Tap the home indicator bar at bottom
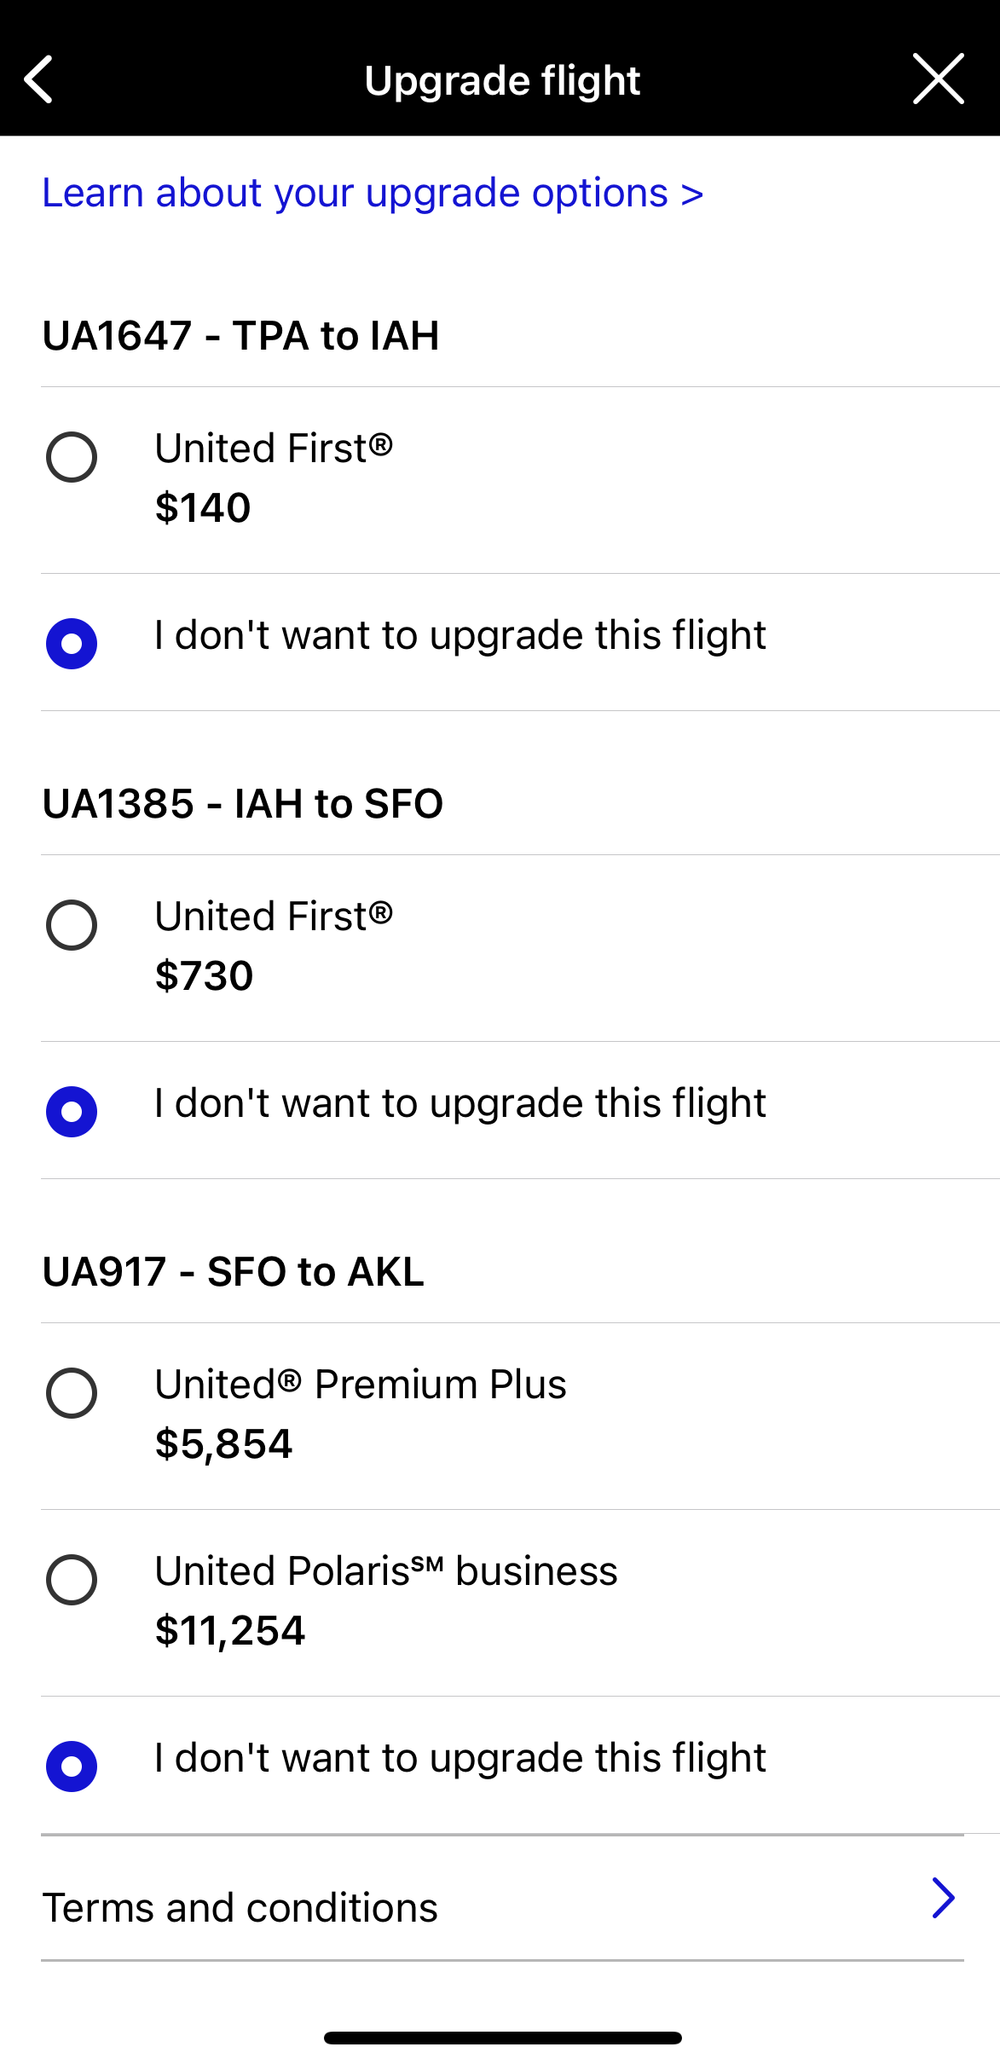This screenshot has width=1000, height=2065. [x=502, y=2038]
